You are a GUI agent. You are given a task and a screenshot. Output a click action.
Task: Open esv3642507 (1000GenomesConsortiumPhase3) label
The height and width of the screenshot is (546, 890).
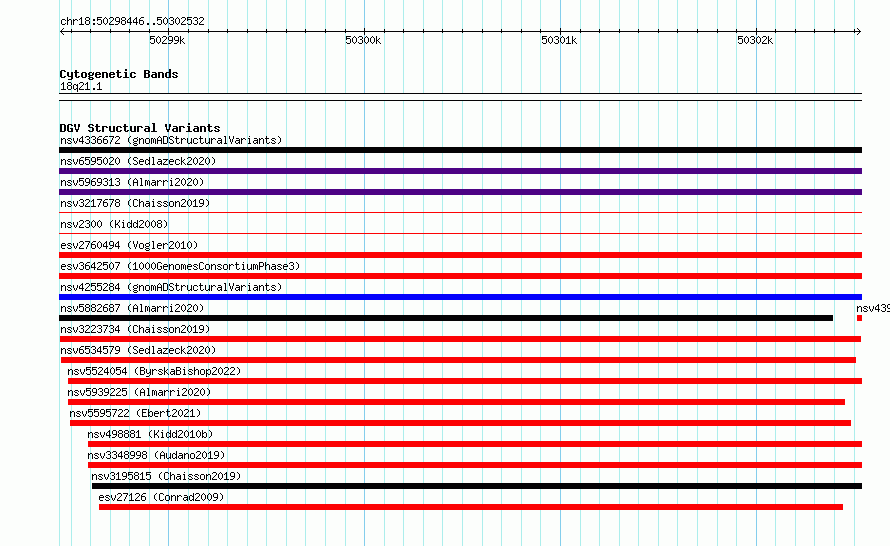[x=180, y=266]
